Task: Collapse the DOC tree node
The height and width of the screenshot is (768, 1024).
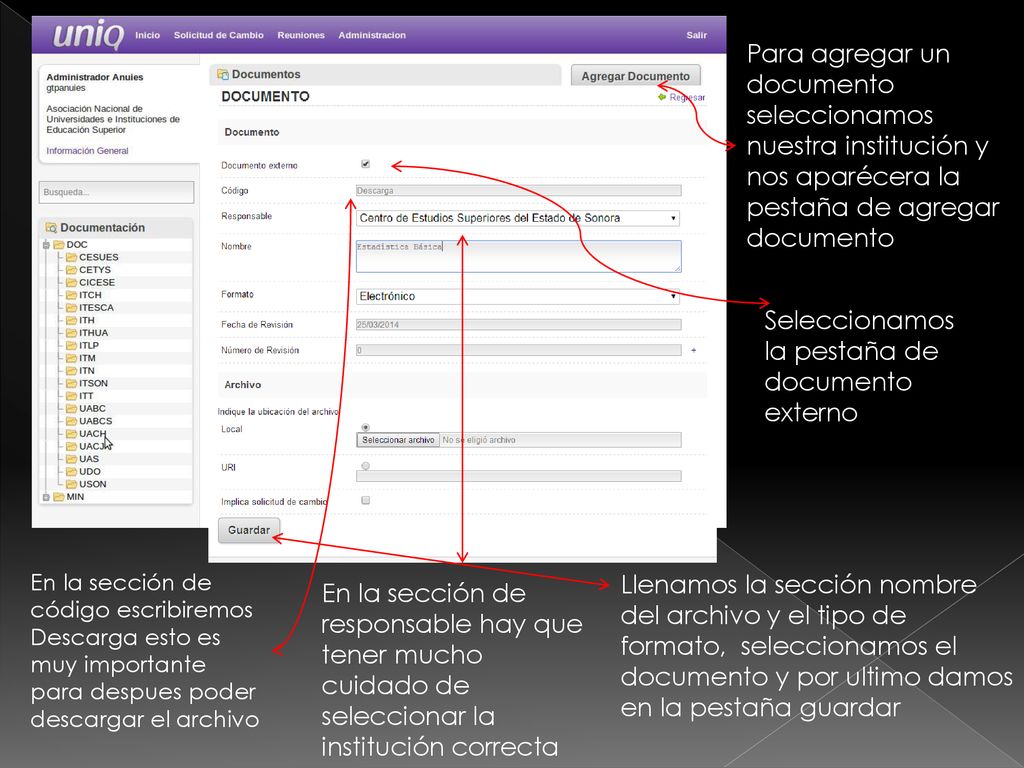Action: [46, 245]
